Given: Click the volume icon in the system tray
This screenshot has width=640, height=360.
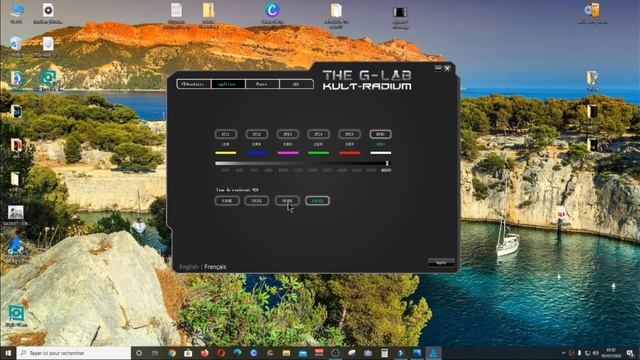Looking at the screenshot, I should click(x=596, y=353).
